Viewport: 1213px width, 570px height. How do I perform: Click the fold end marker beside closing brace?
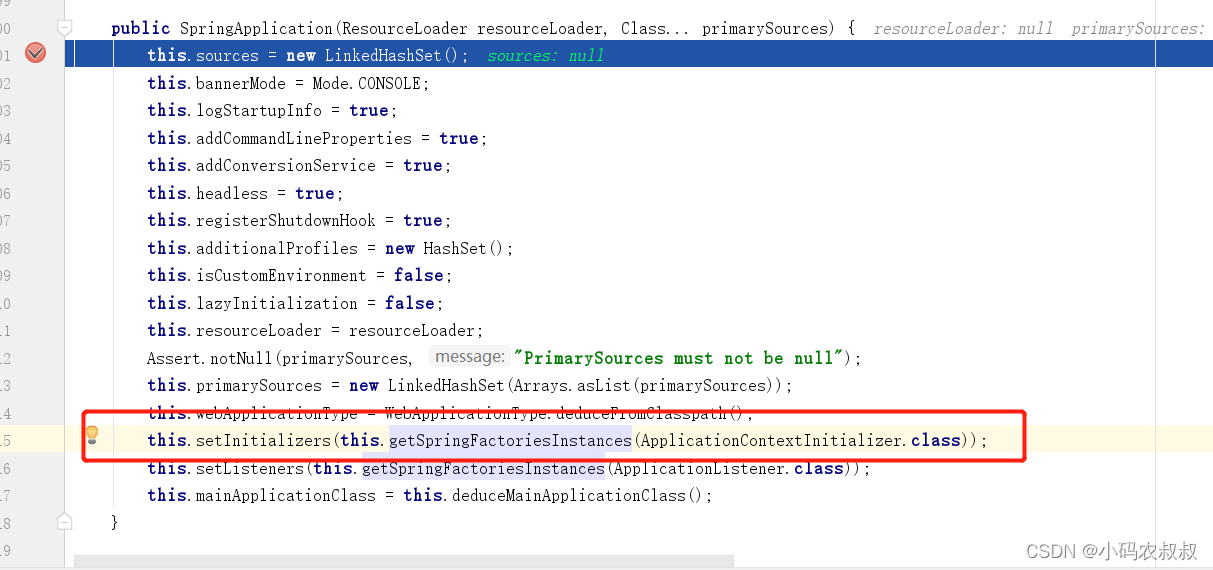coord(65,521)
